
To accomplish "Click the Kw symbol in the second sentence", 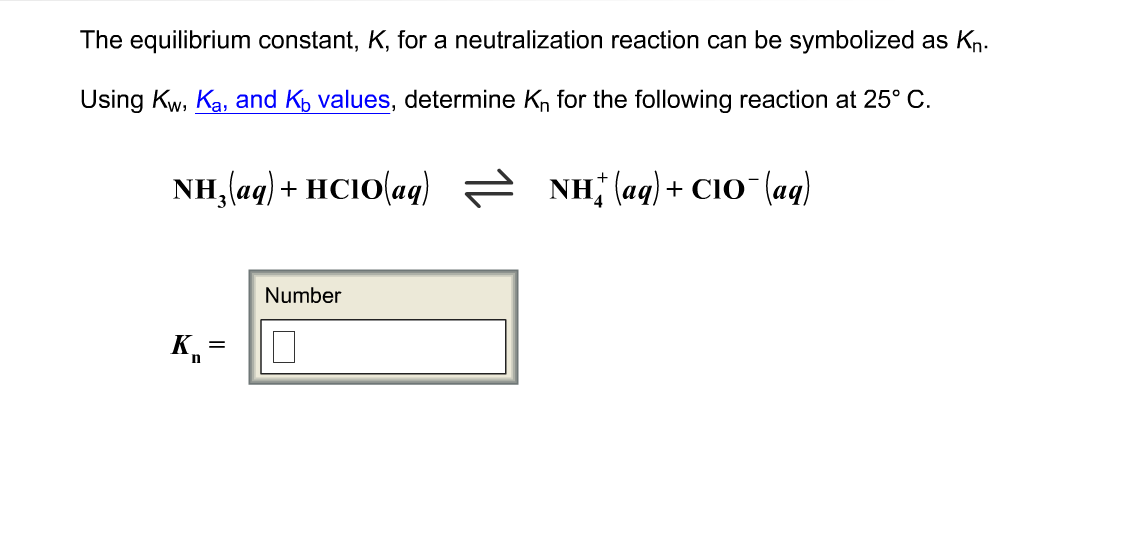I will (170, 100).
